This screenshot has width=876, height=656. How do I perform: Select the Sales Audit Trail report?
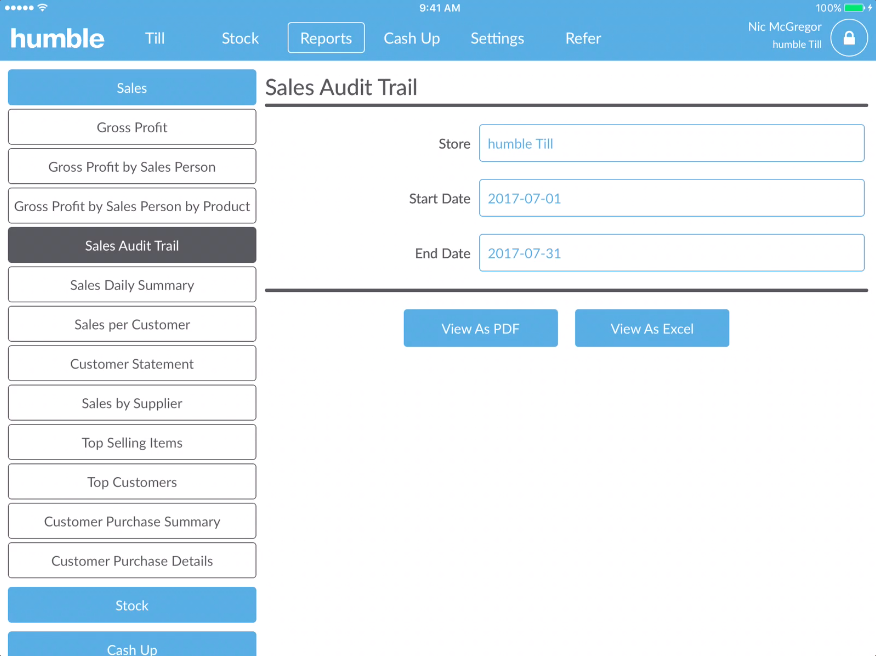point(132,245)
